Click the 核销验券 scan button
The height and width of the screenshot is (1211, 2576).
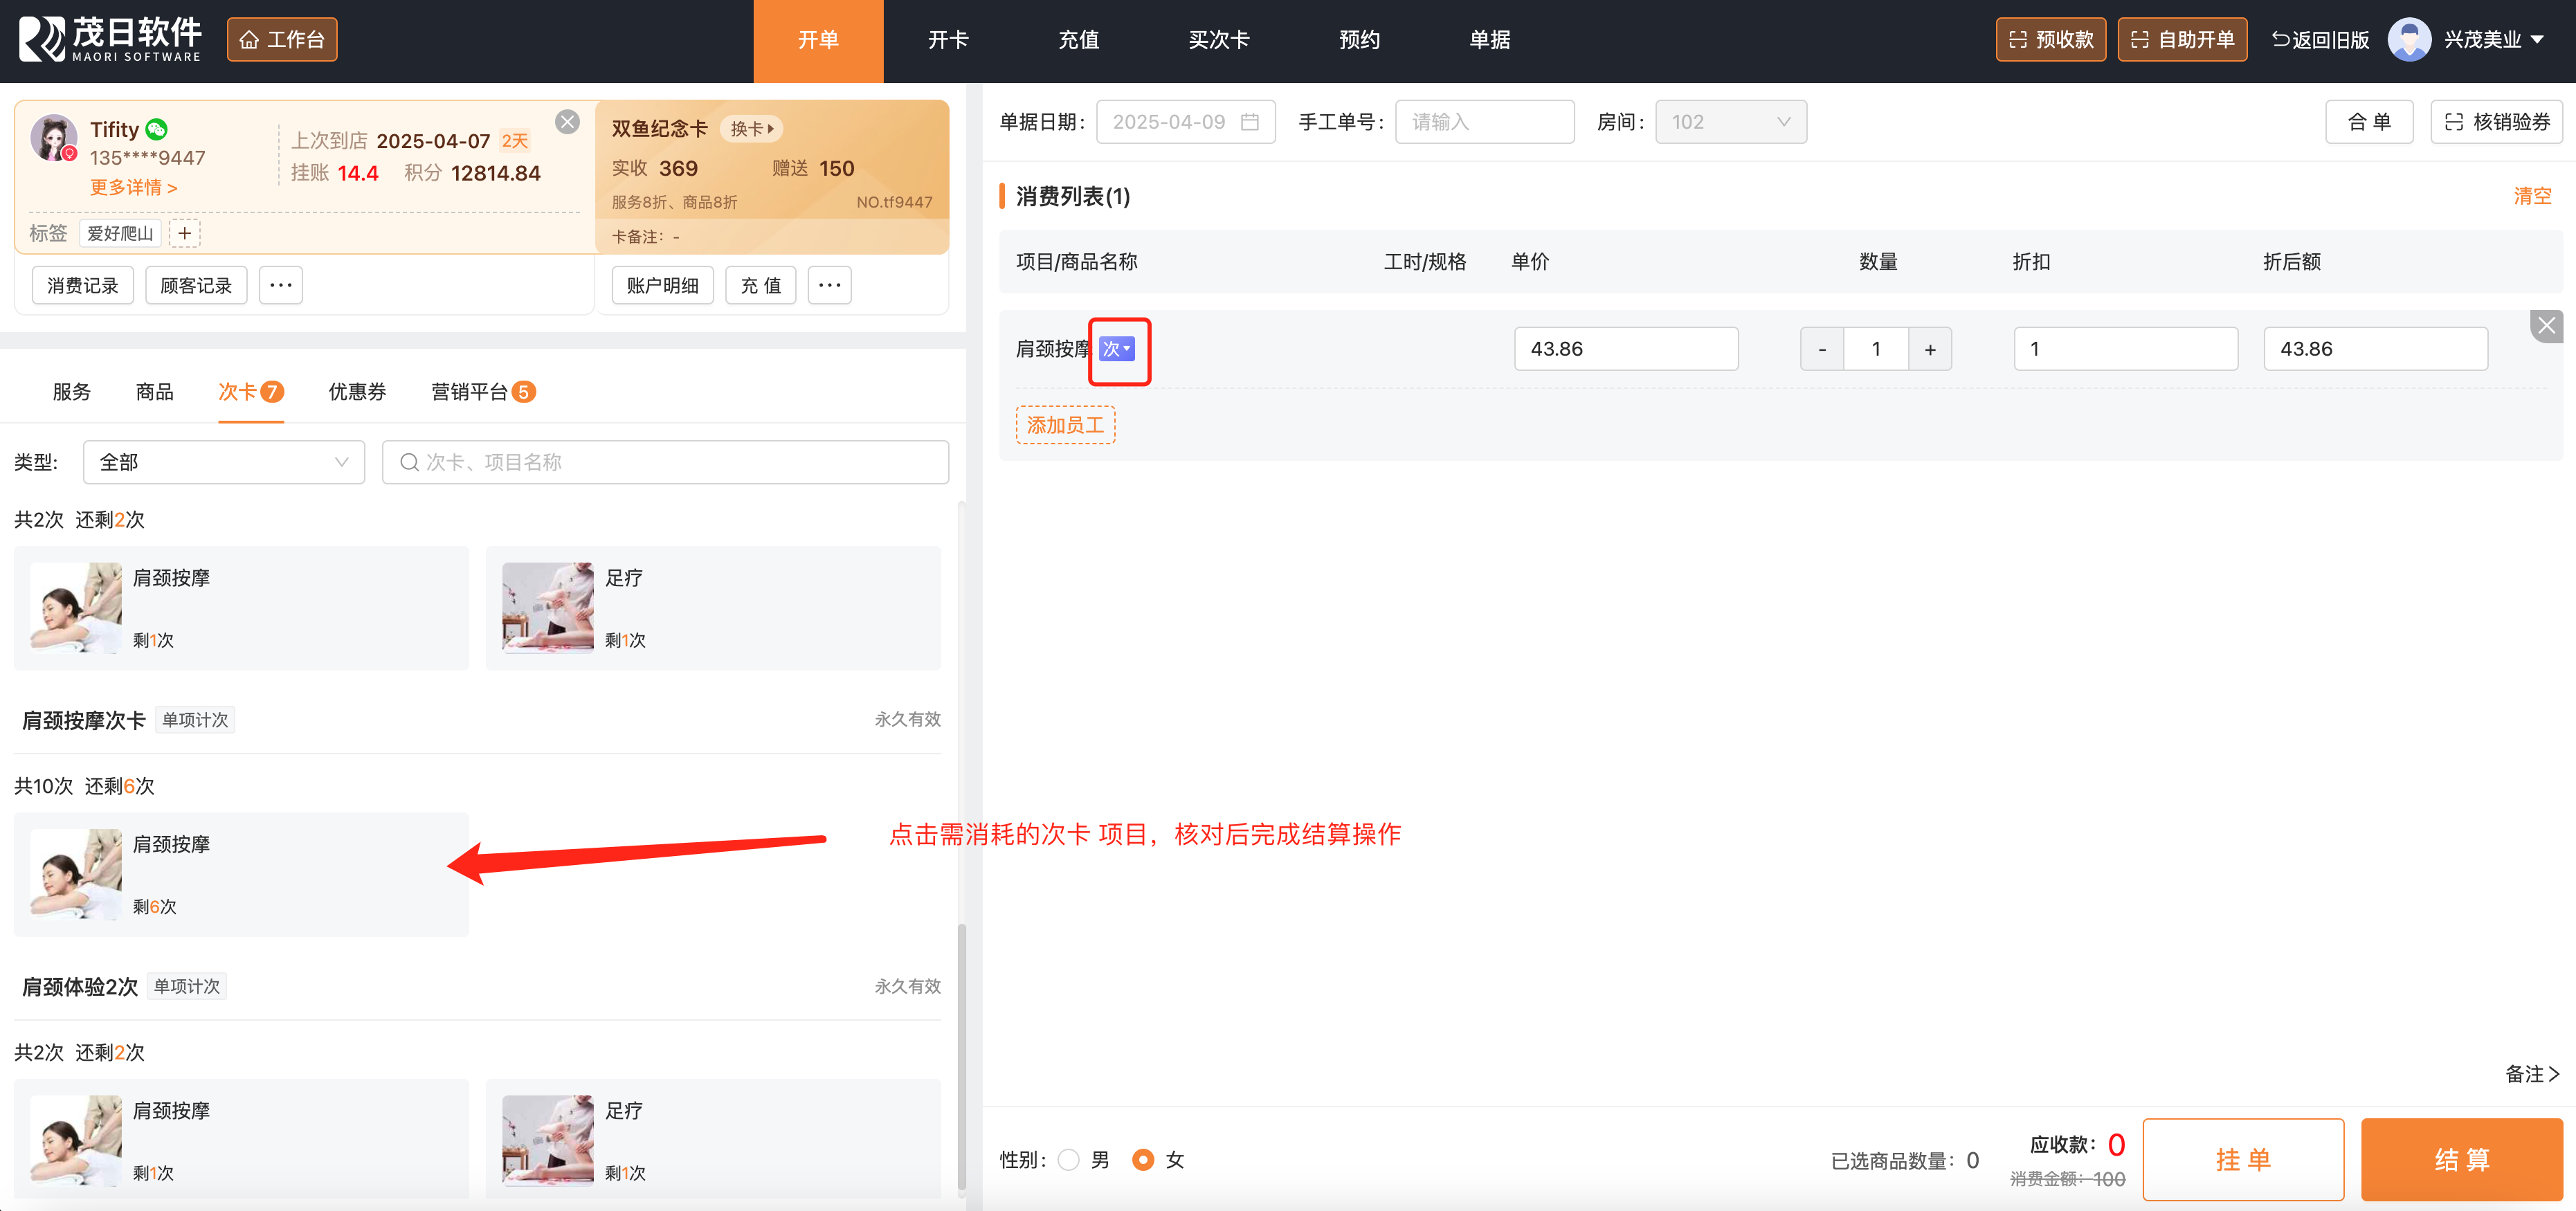point(2496,122)
